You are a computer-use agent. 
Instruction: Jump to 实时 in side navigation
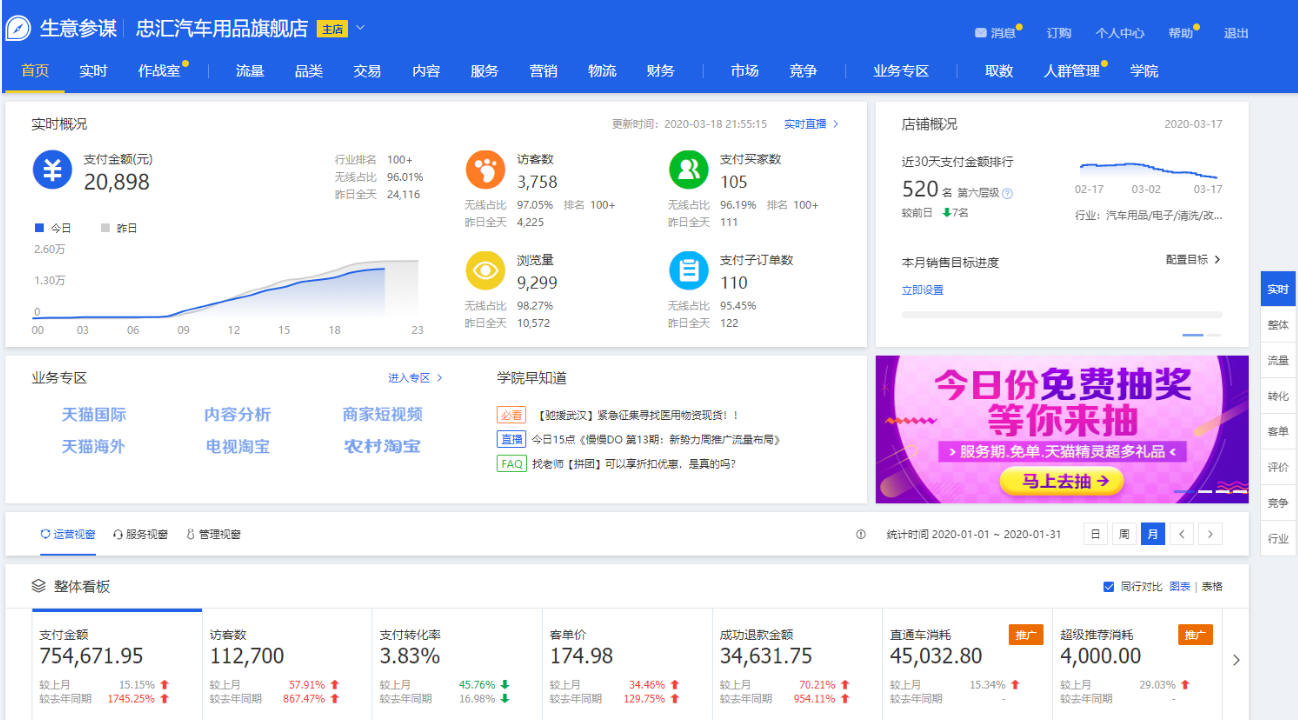pyautogui.click(x=1278, y=289)
